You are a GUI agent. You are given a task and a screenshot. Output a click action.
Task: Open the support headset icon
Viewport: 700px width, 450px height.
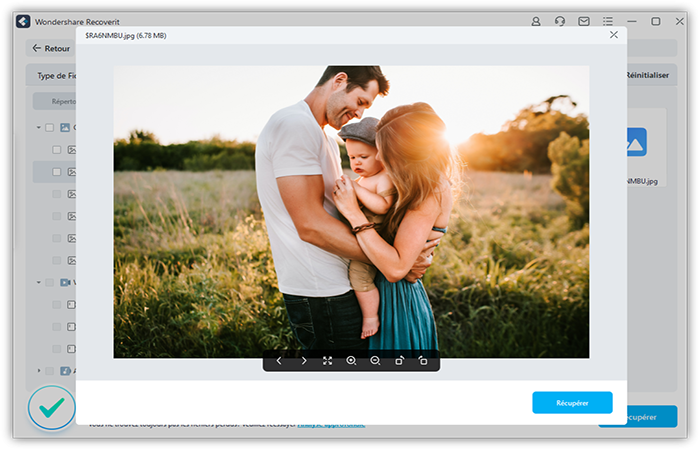click(560, 21)
